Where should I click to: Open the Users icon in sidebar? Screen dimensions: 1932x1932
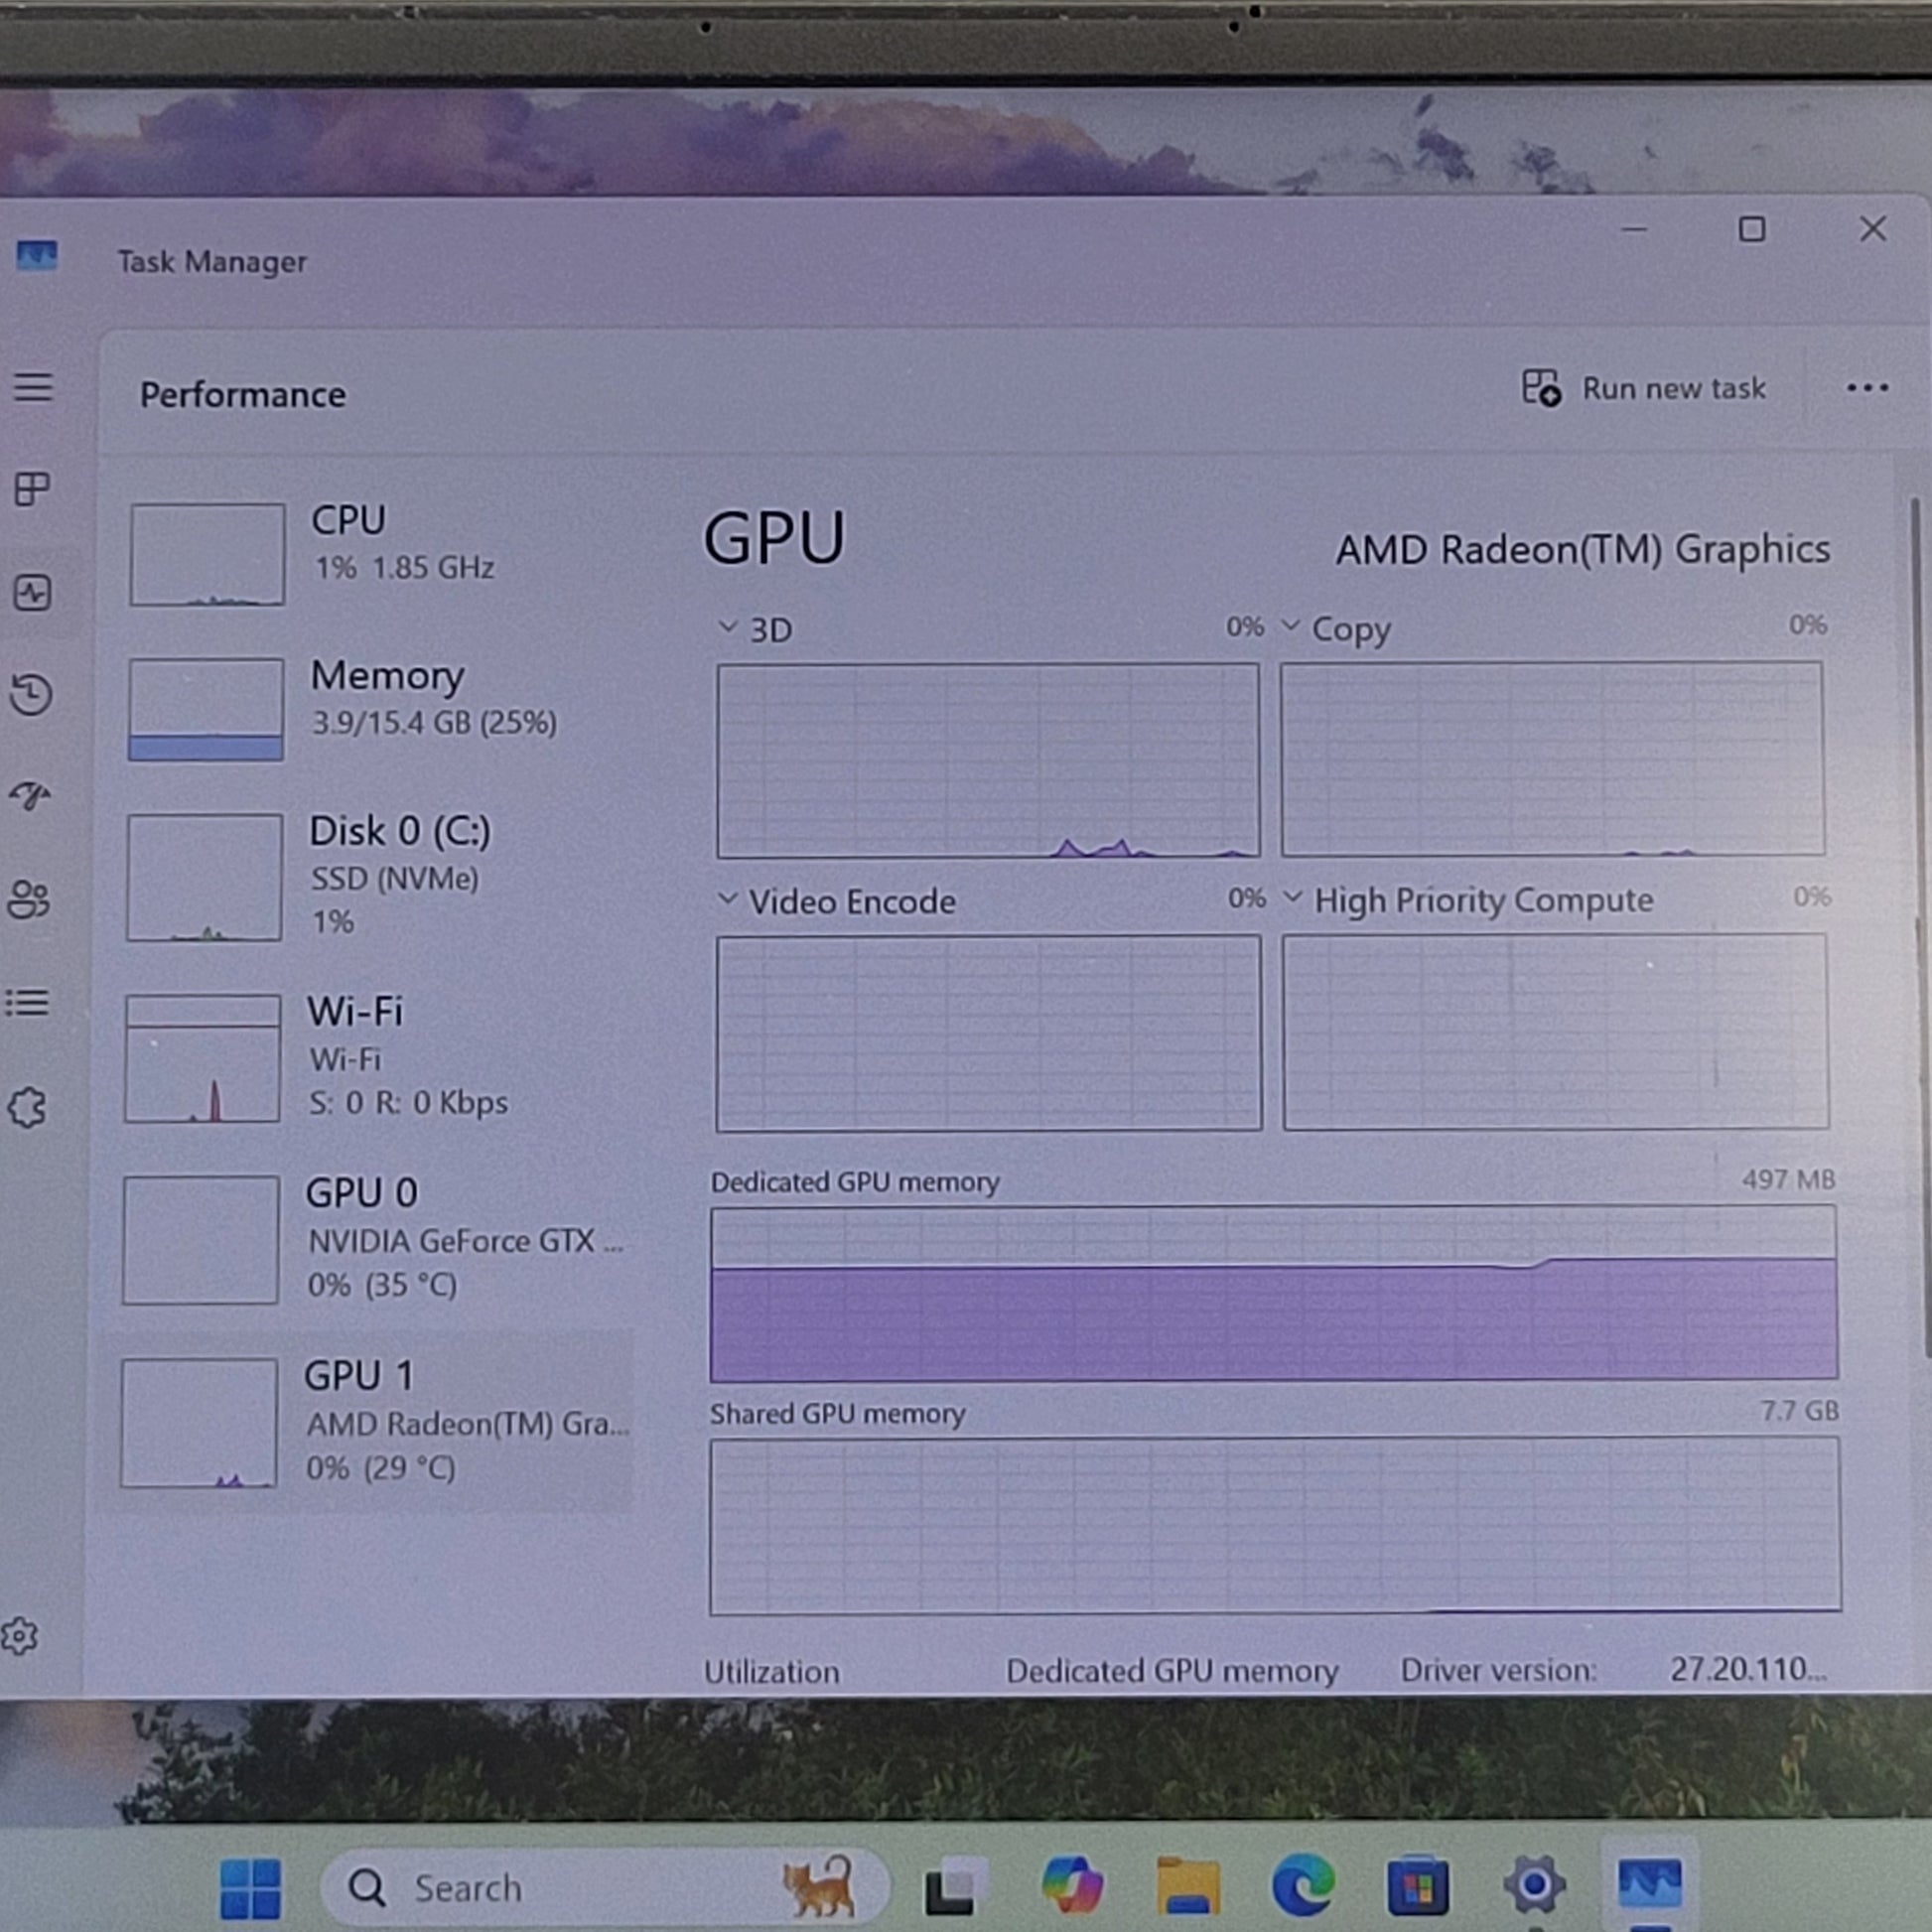point(28,900)
